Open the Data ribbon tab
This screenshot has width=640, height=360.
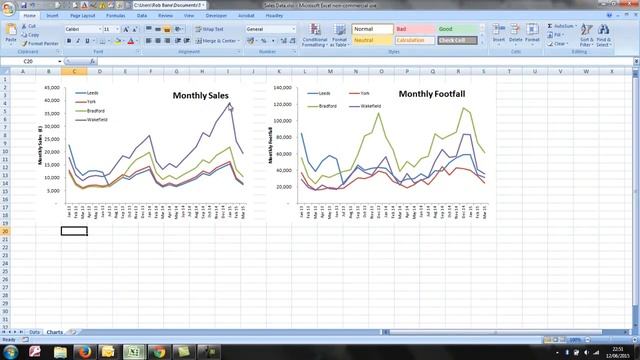coord(142,16)
